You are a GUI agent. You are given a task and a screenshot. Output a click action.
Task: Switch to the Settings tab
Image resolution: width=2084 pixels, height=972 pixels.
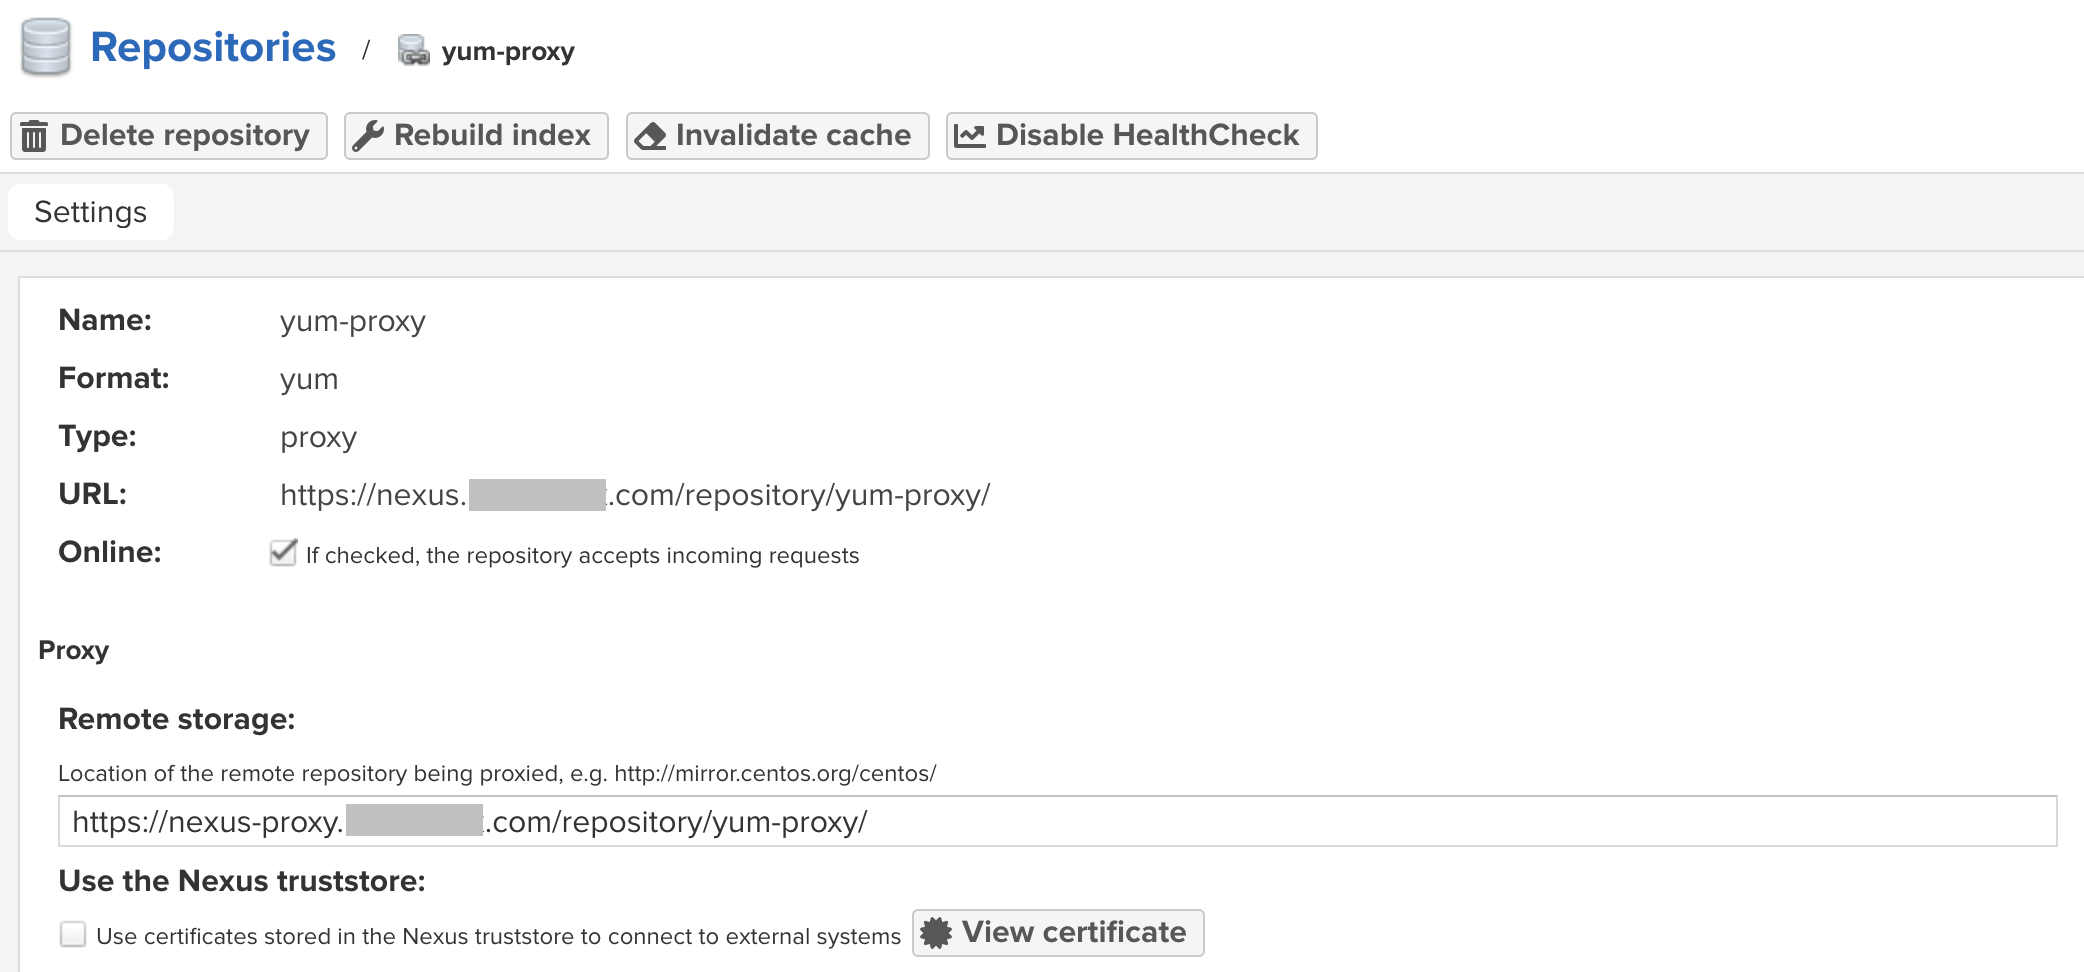pos(91,212)
